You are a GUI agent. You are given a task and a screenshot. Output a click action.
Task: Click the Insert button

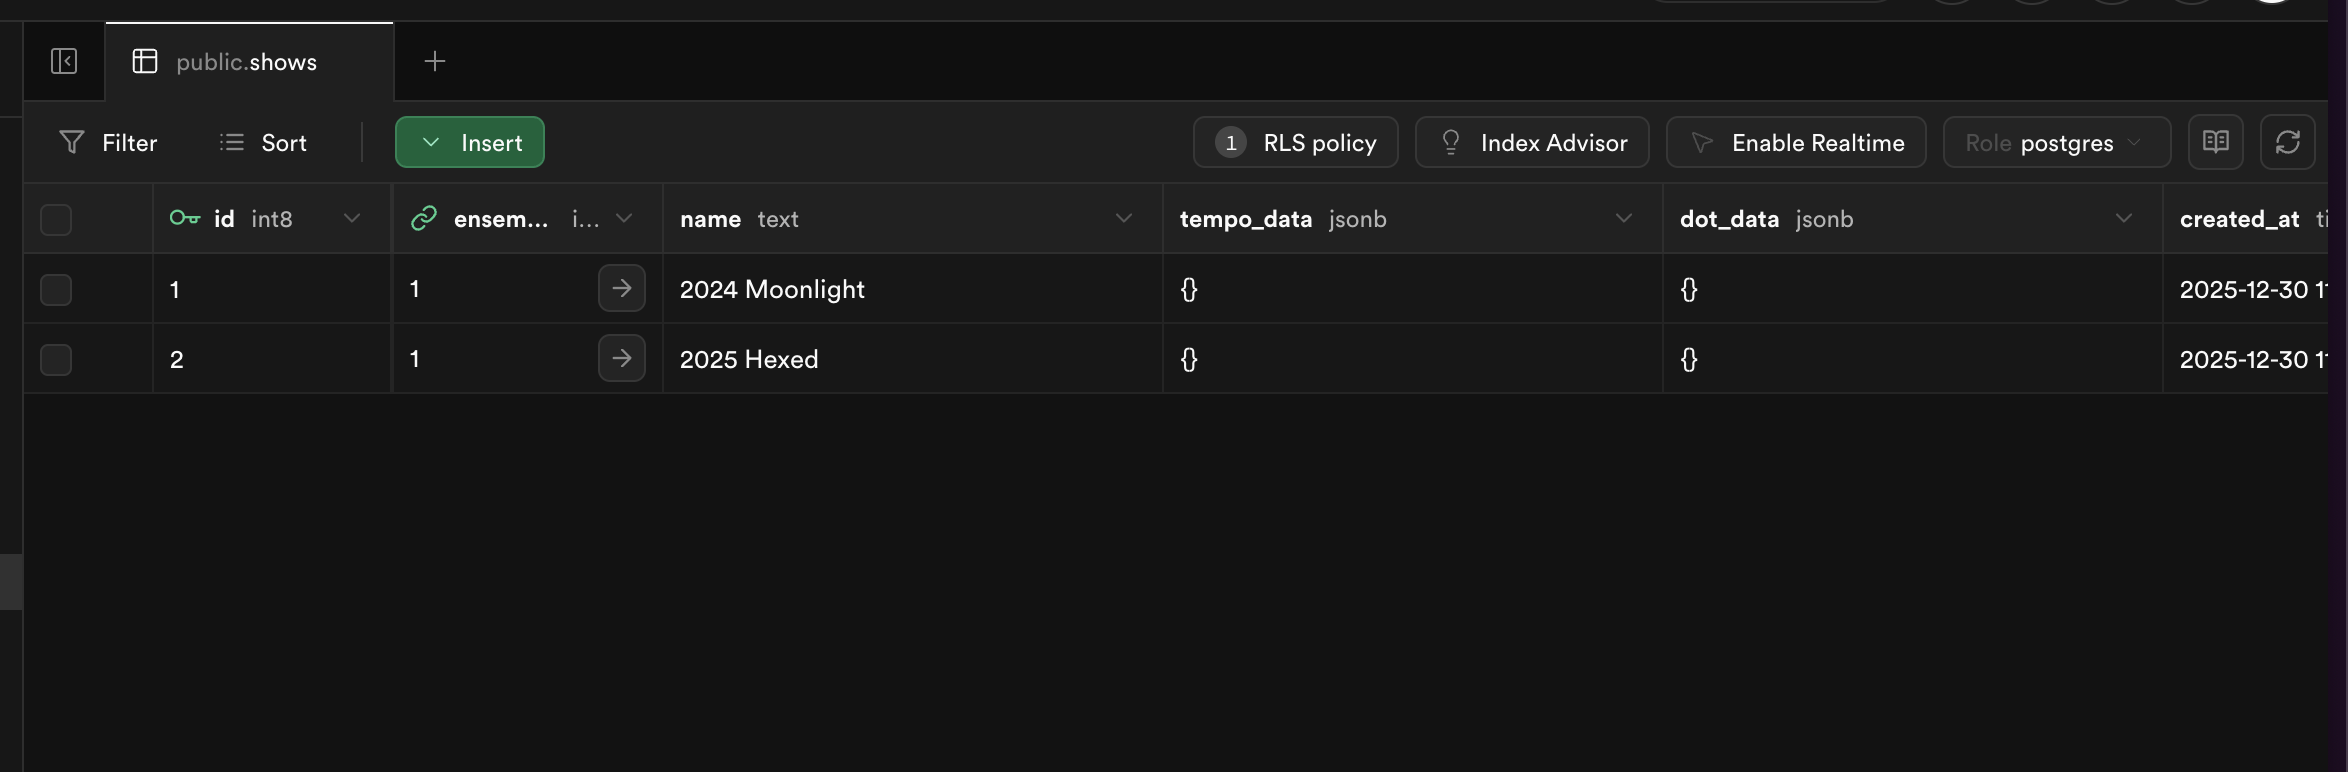[x=470, y=143]
